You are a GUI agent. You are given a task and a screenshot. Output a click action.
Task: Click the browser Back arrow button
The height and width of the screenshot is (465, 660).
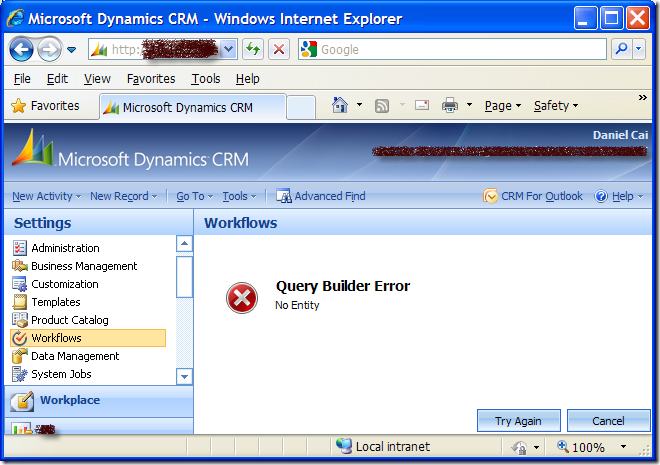21,50
